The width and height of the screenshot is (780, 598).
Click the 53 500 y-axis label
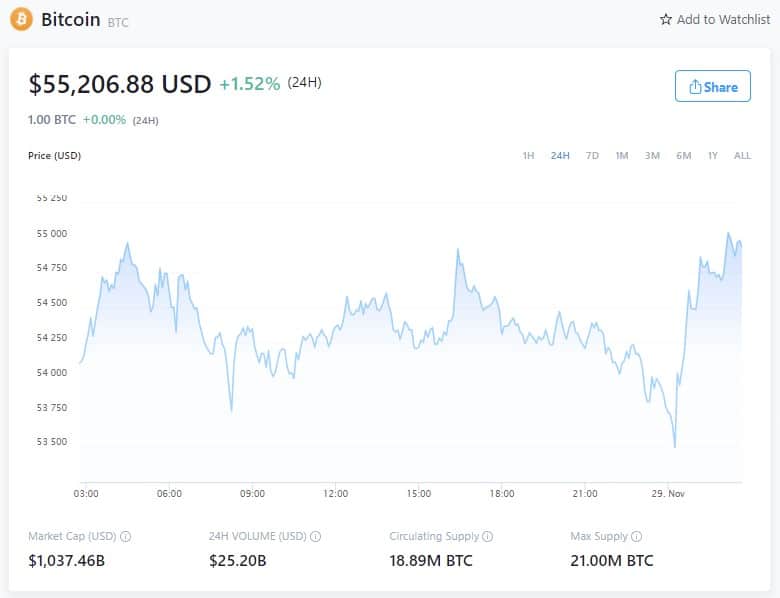52,442
